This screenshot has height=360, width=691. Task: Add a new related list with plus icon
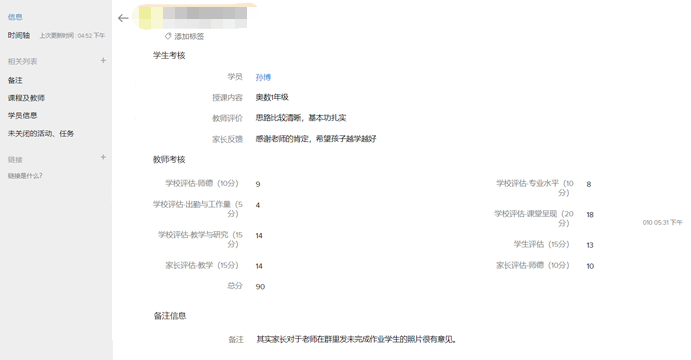point(103,60)
